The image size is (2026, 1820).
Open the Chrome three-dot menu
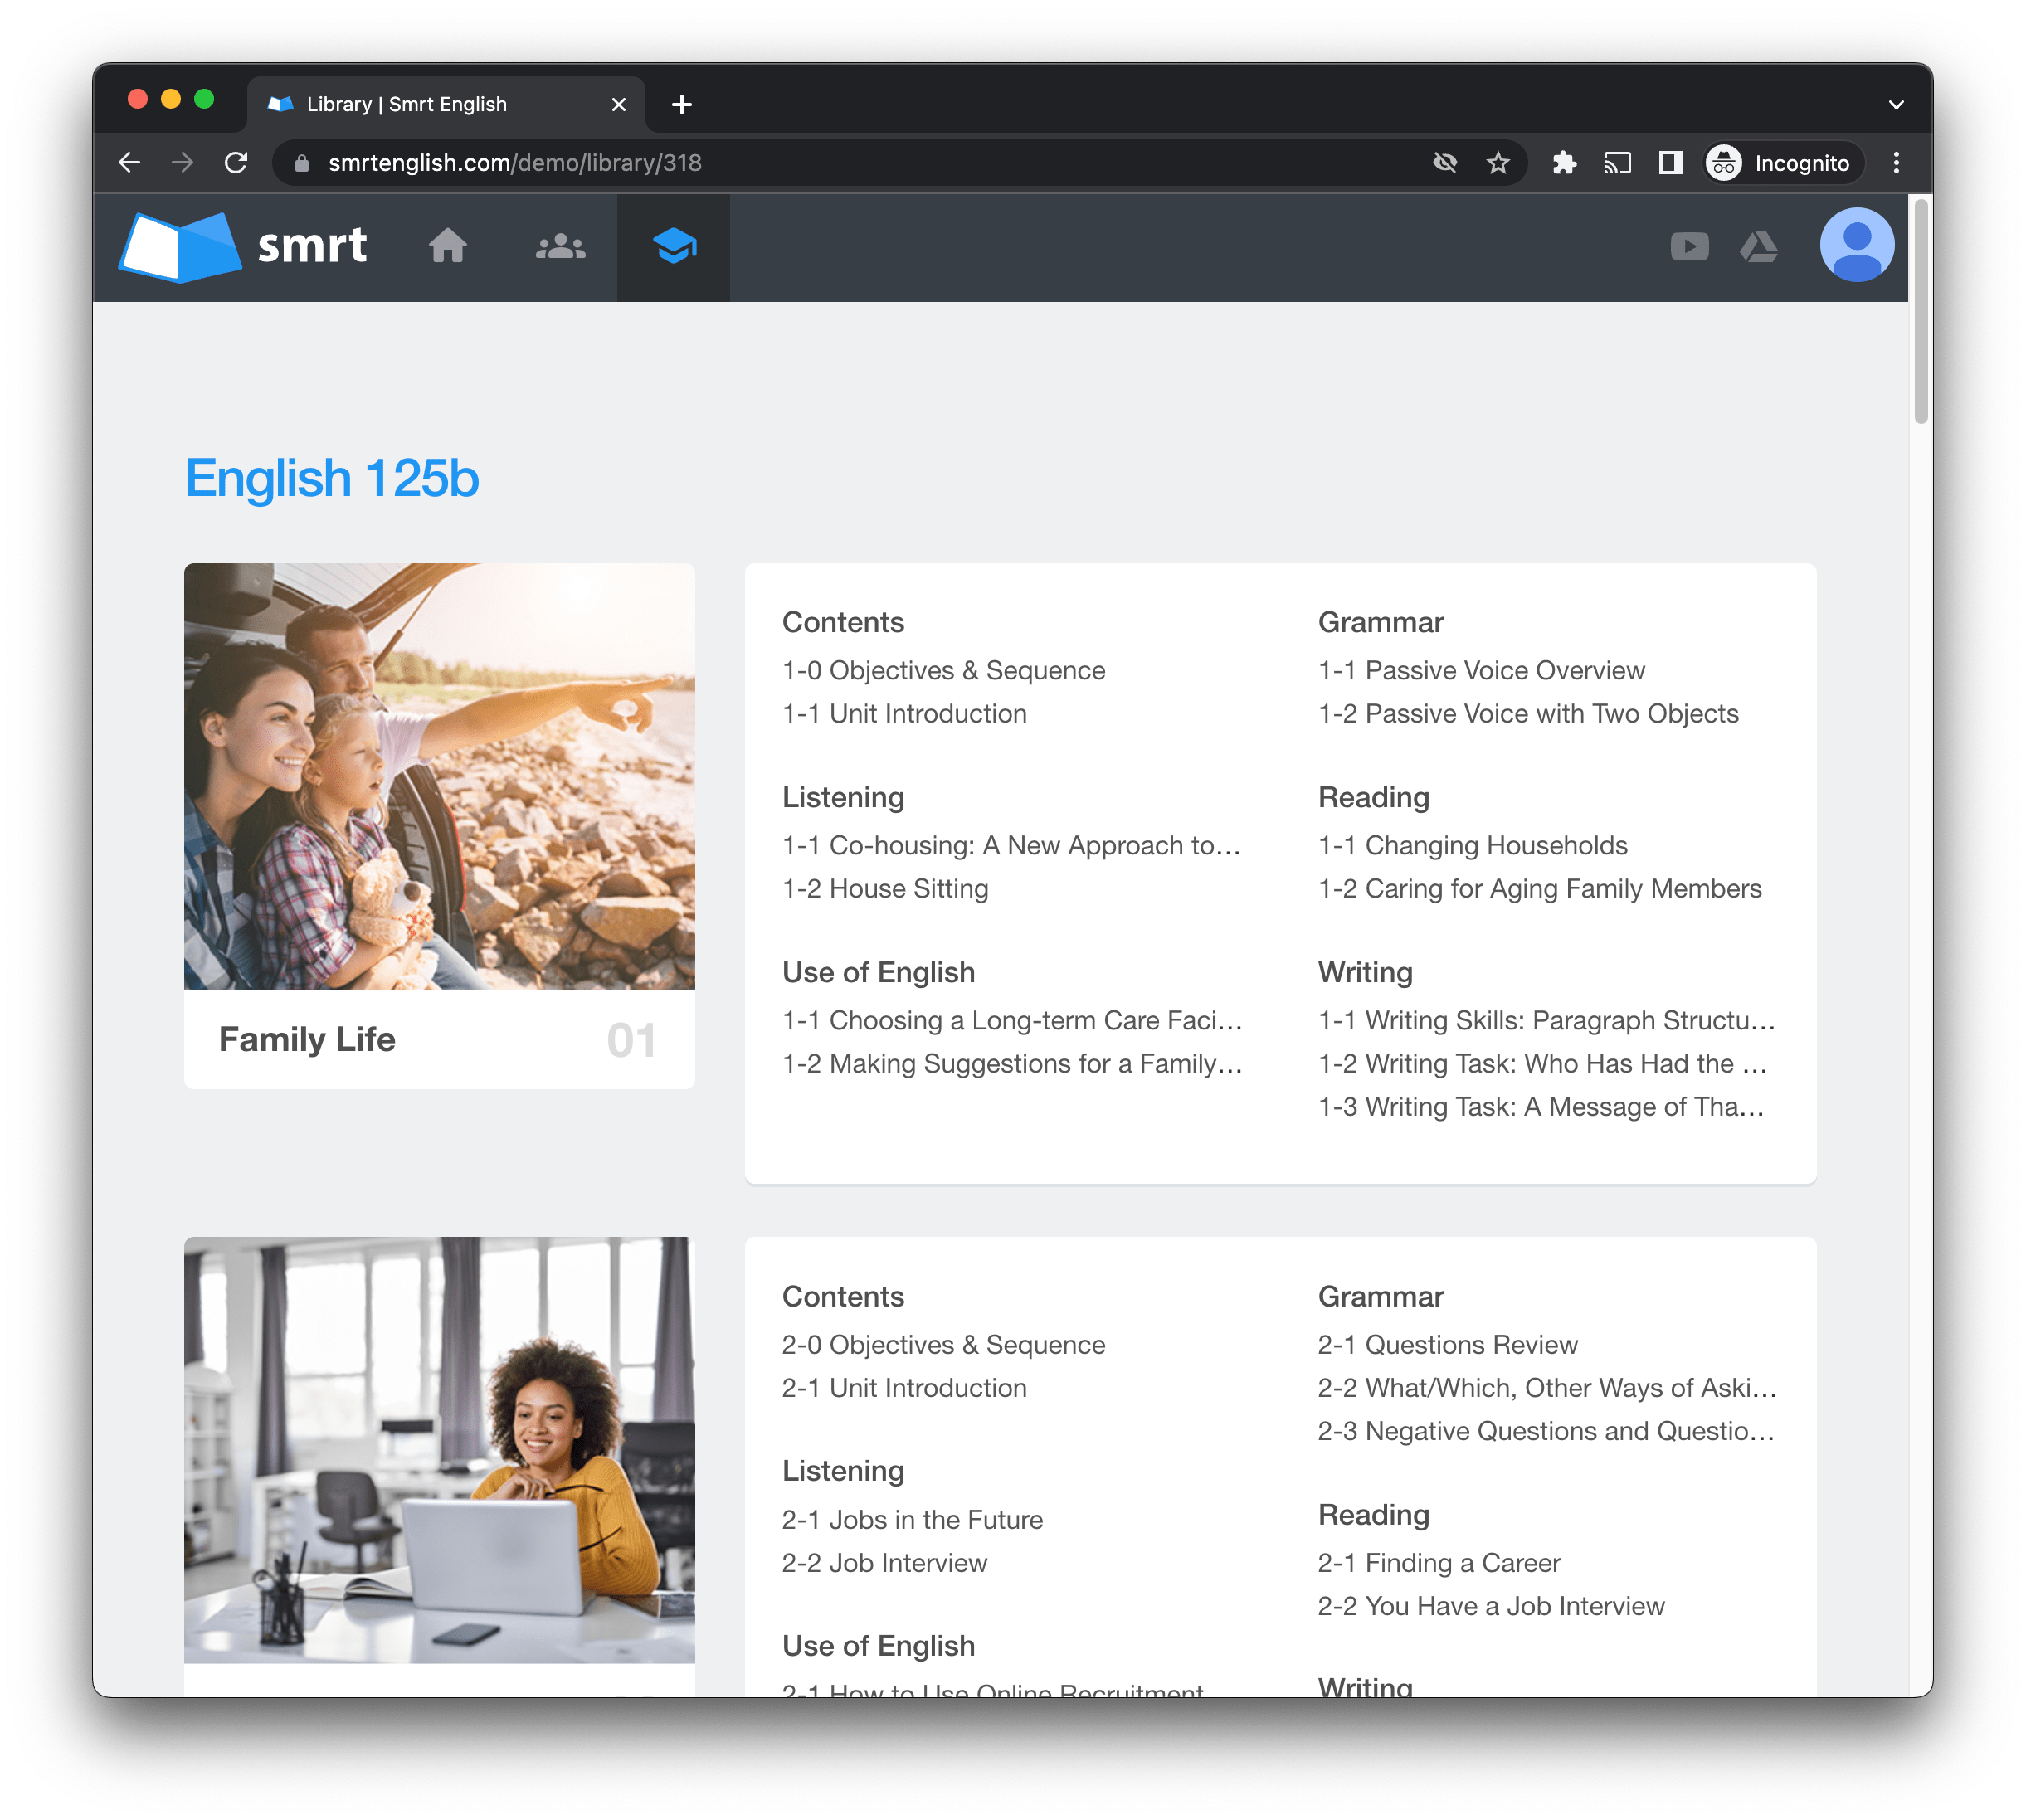pyautogui.click(x=1895, y=163)
